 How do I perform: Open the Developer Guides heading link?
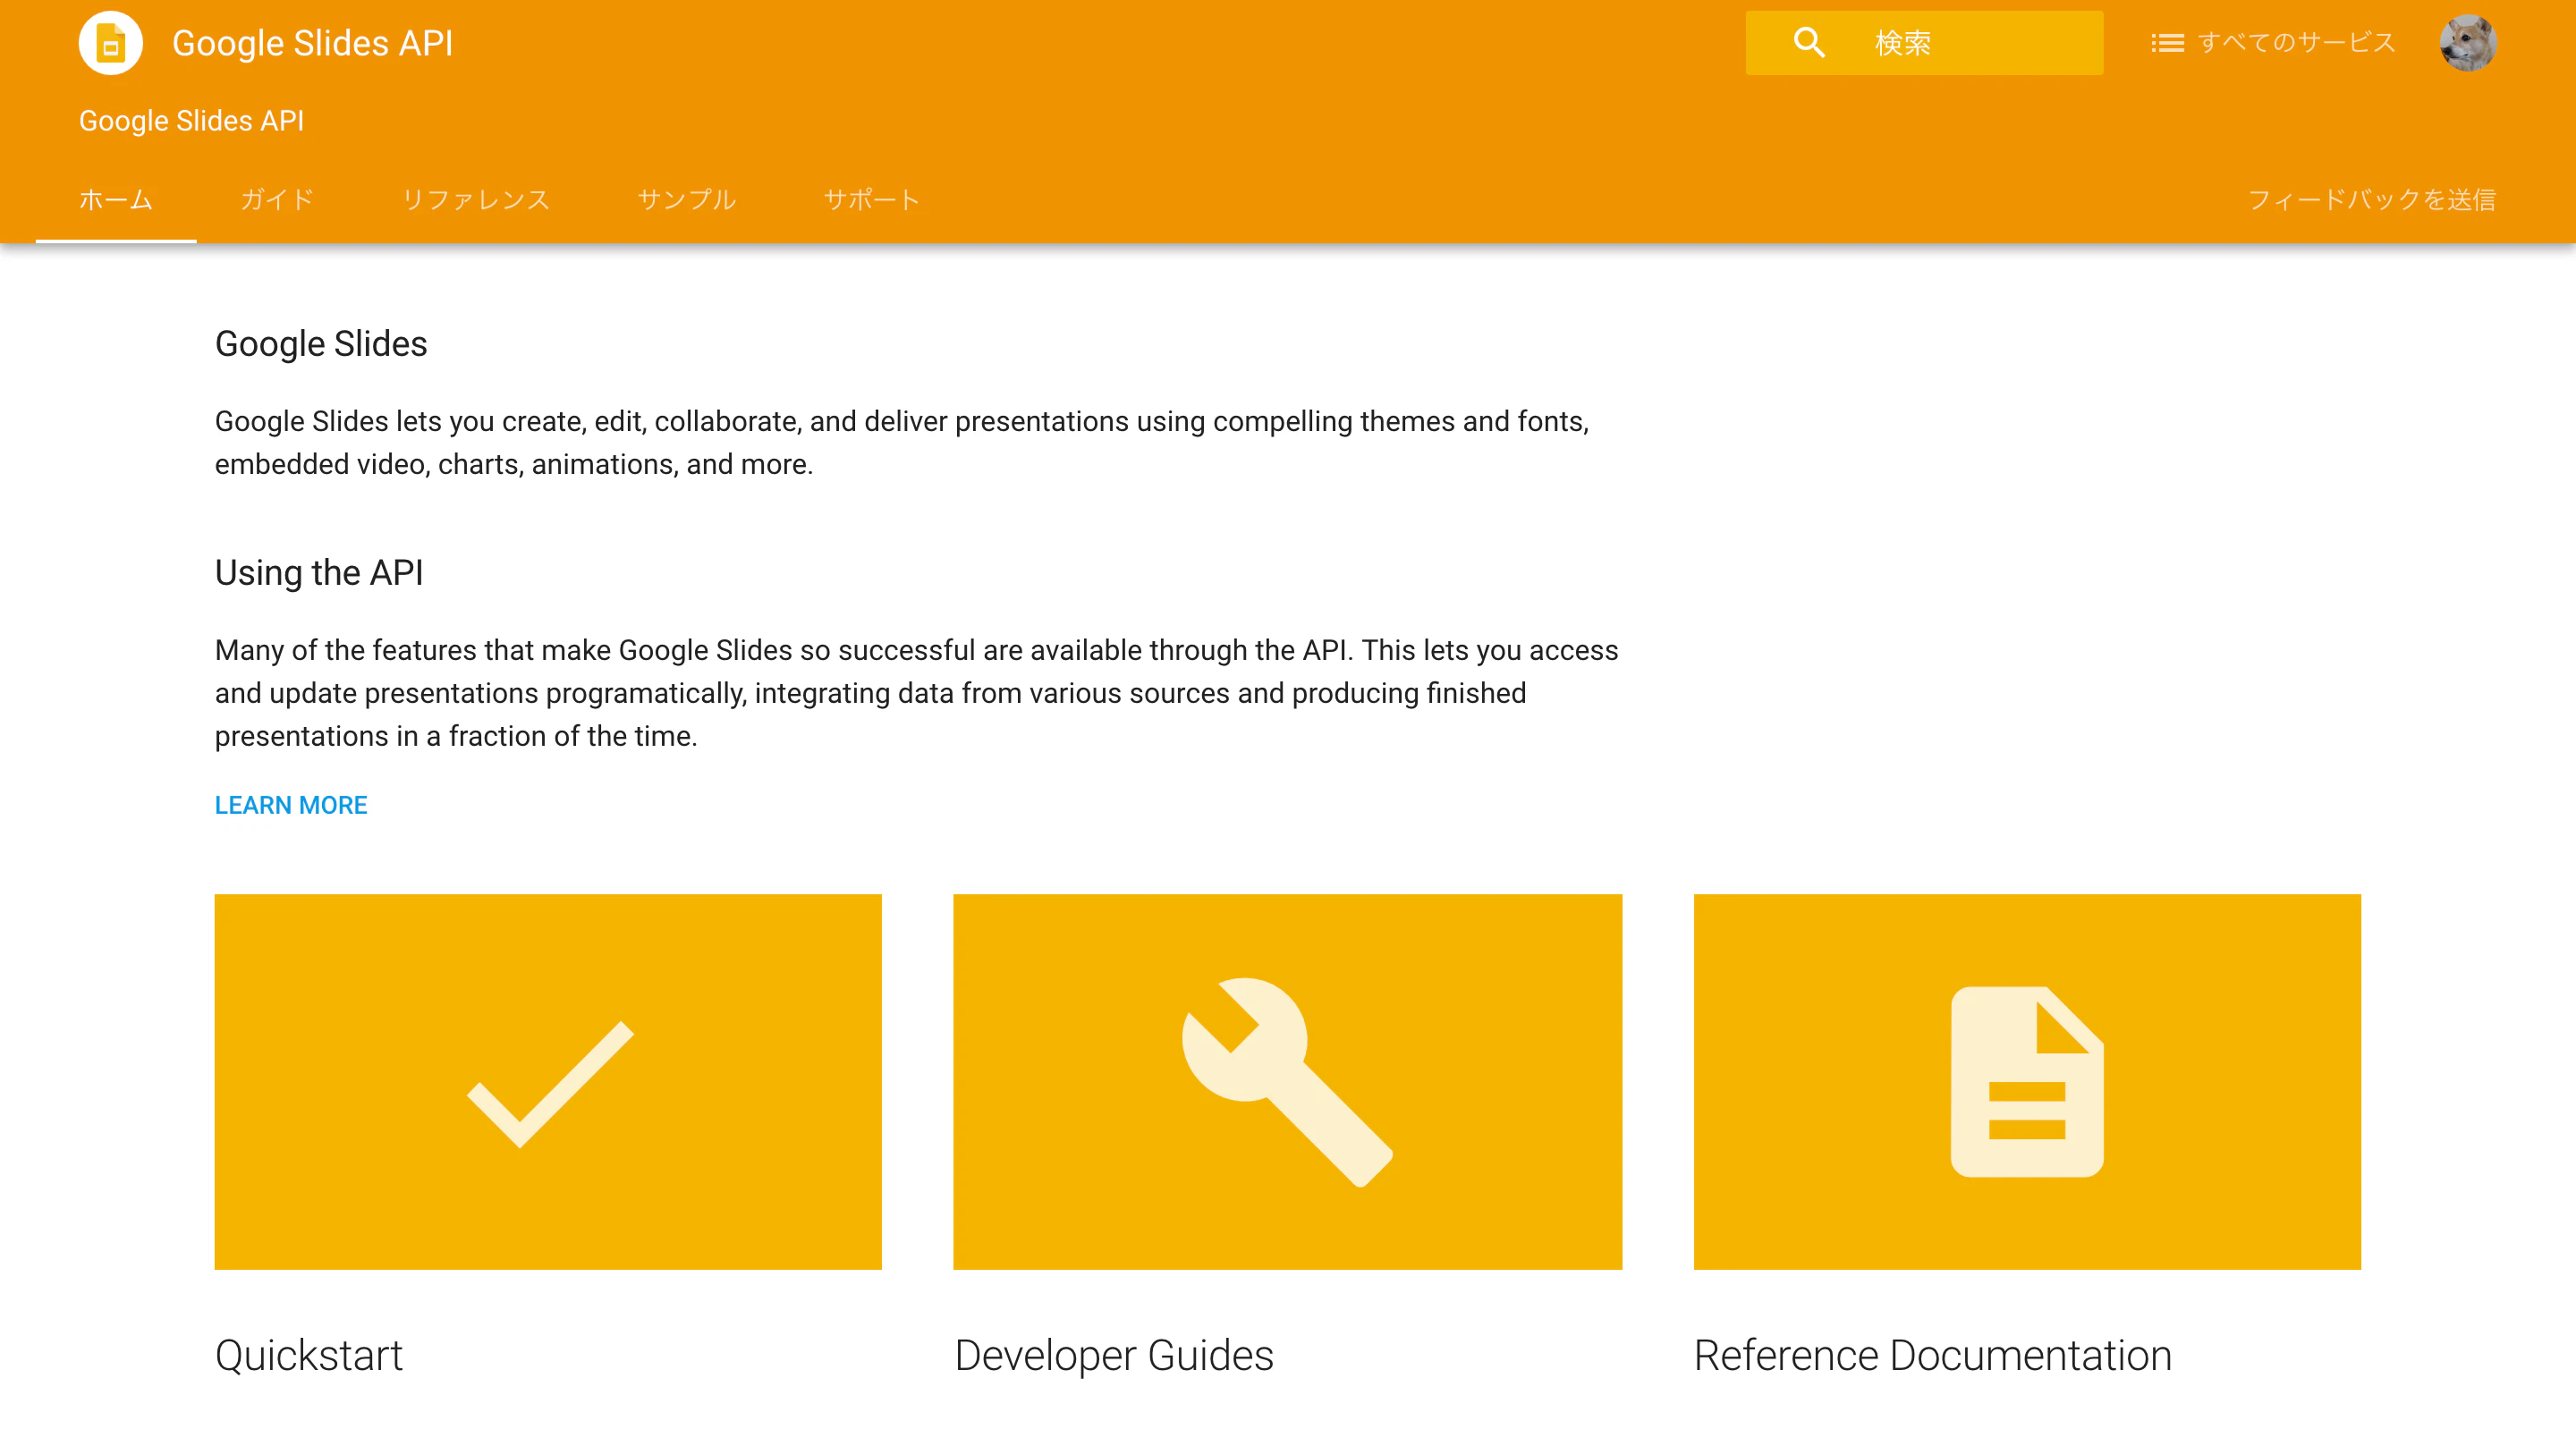[x=1114, y=1355]
